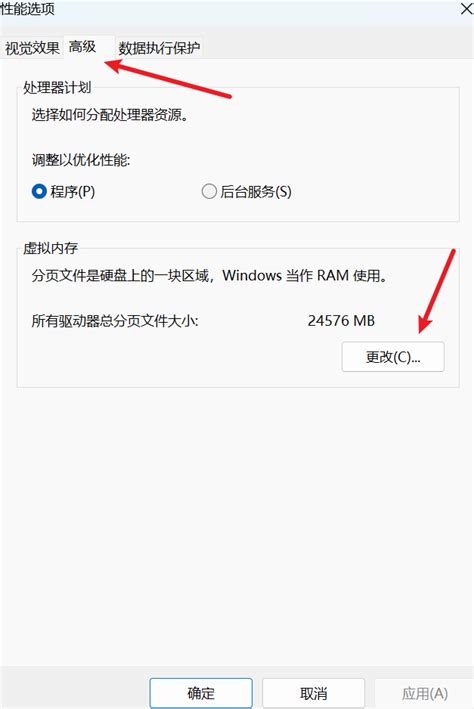Click the 后台服务(S) option label text

coord(256,191)
